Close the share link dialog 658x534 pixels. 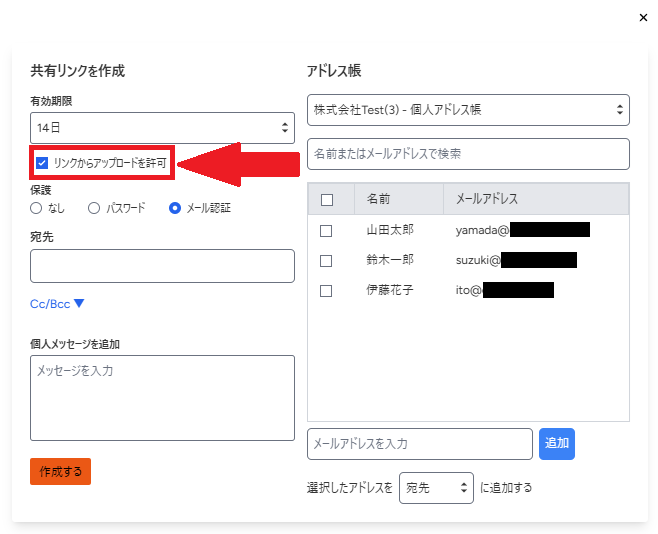click(643, 18)
